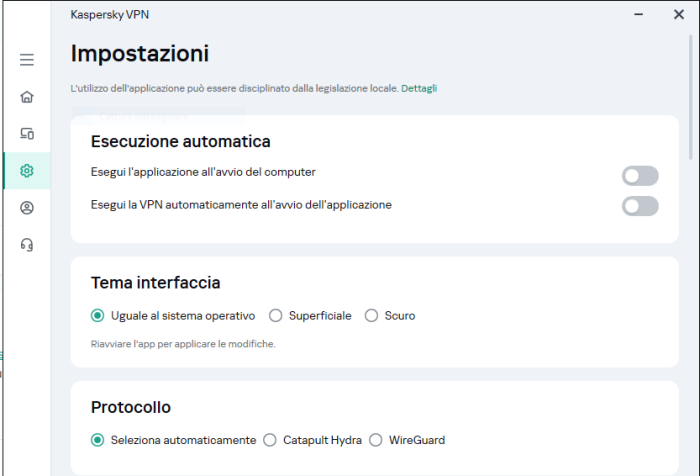Open the Dettagli legislation link

419,88
